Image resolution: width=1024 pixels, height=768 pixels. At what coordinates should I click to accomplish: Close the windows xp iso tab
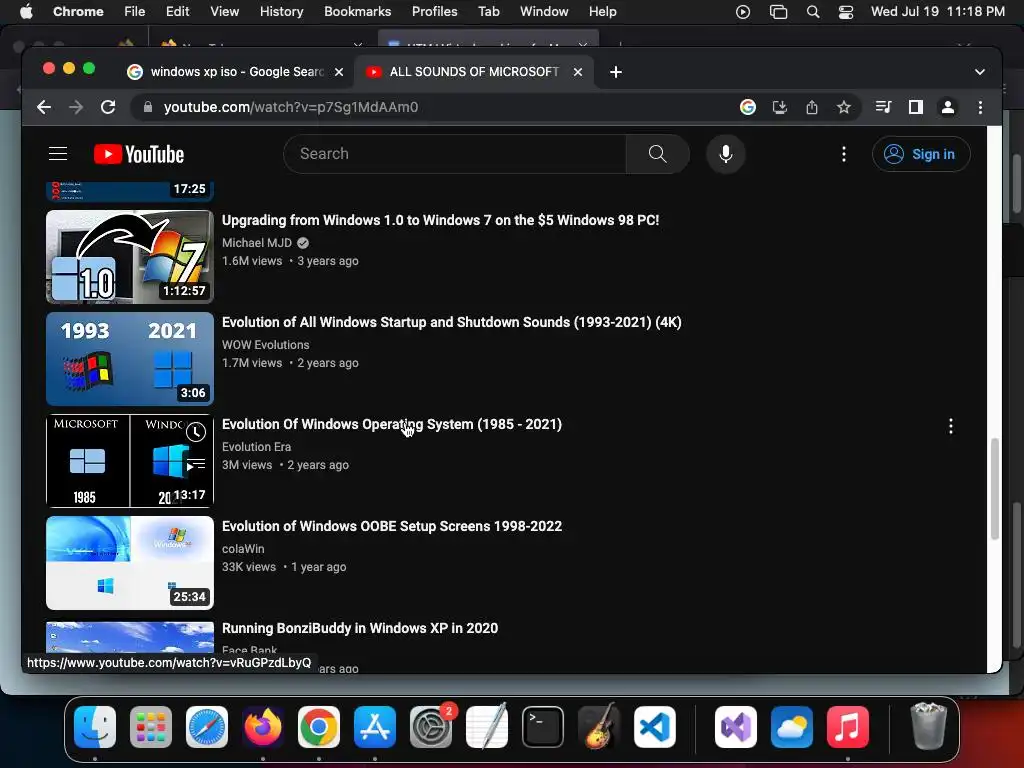(x=339, y=72)
